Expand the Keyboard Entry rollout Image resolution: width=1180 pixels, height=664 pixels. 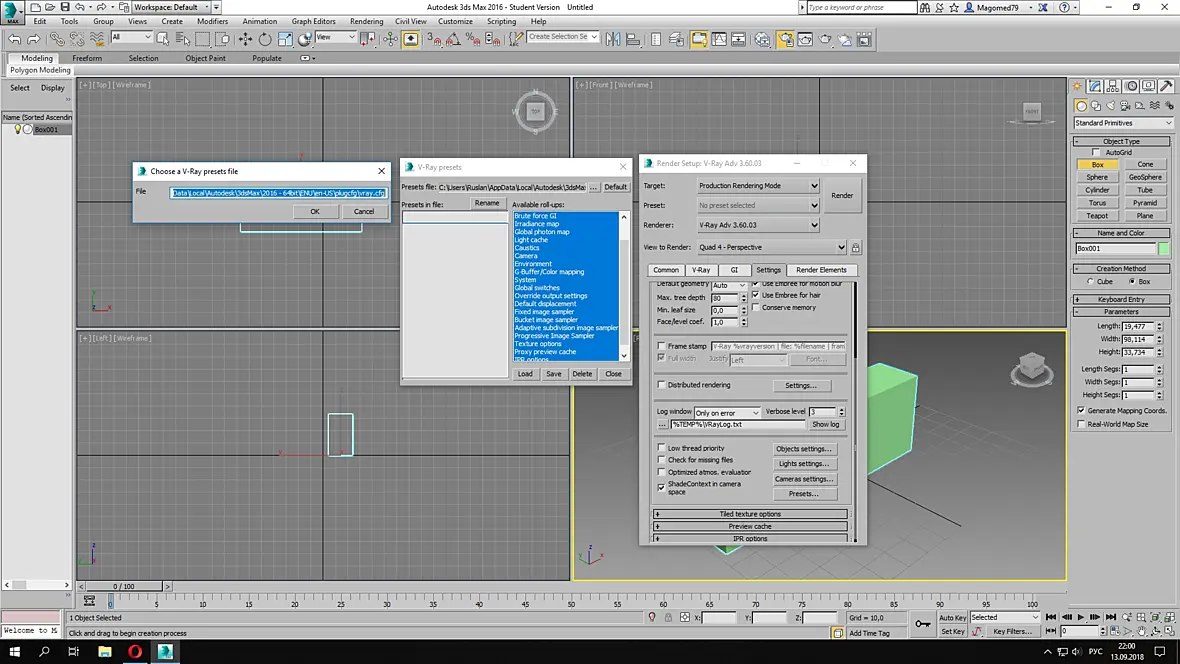click(x=1121, y=299)
